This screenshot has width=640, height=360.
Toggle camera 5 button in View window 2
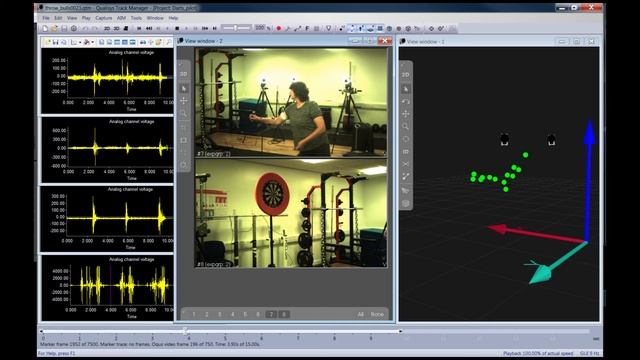point(245,314)
